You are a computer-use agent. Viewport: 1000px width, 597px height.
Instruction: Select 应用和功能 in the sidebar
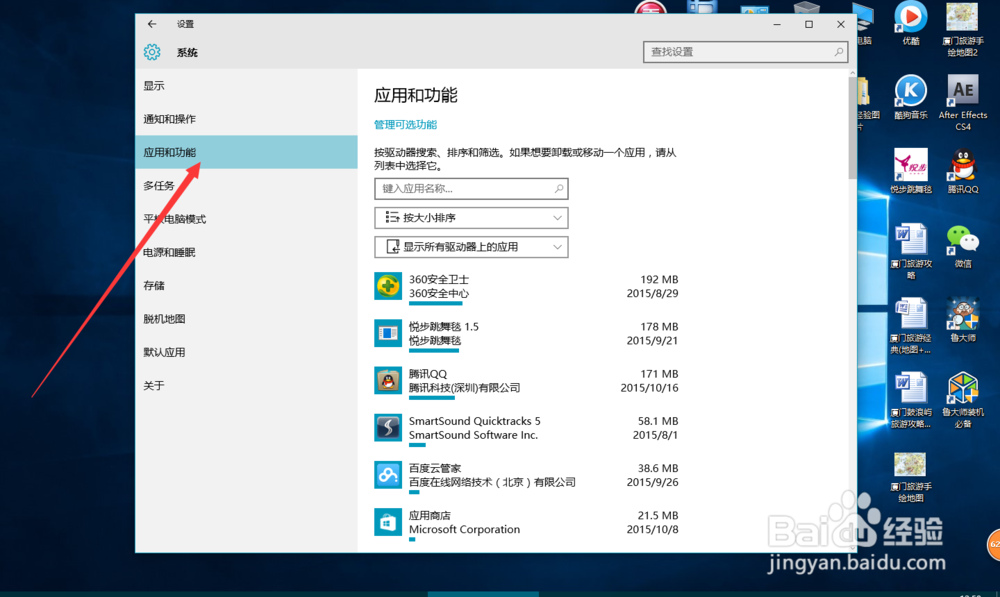[x=246, y=152]
